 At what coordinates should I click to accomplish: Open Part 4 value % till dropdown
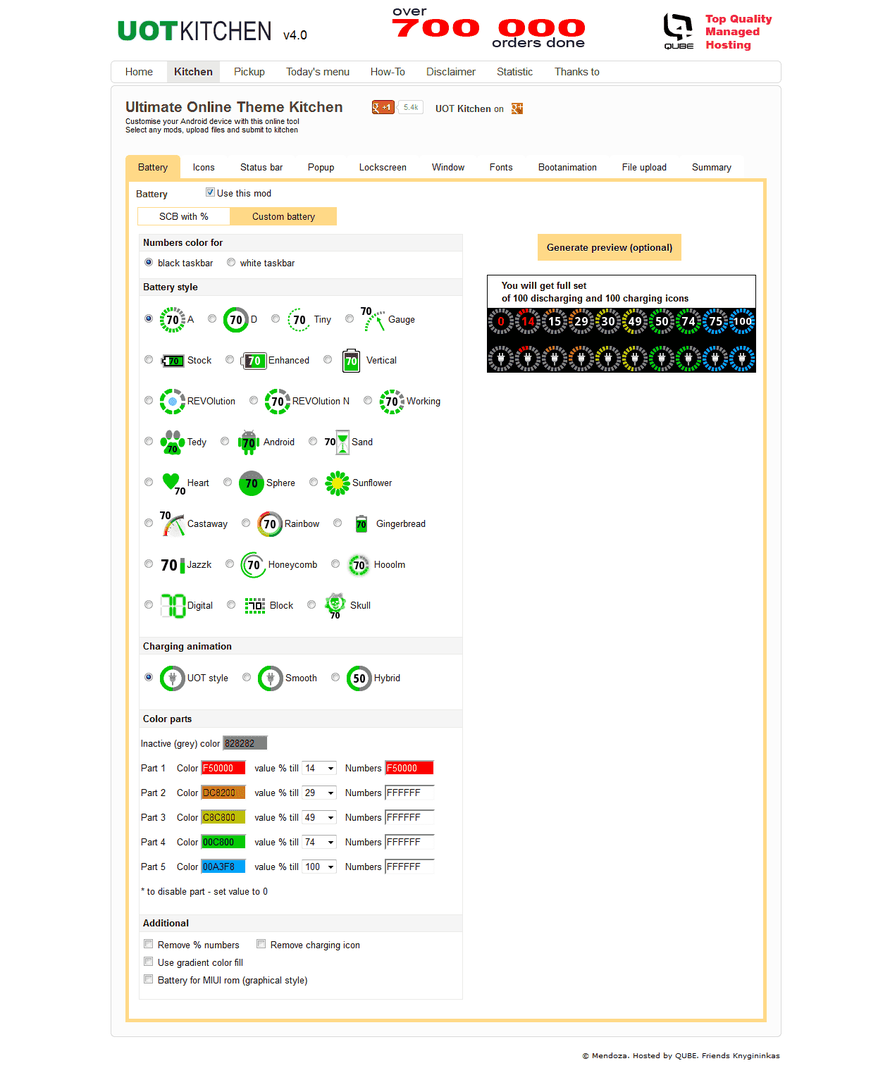[319, 842]
